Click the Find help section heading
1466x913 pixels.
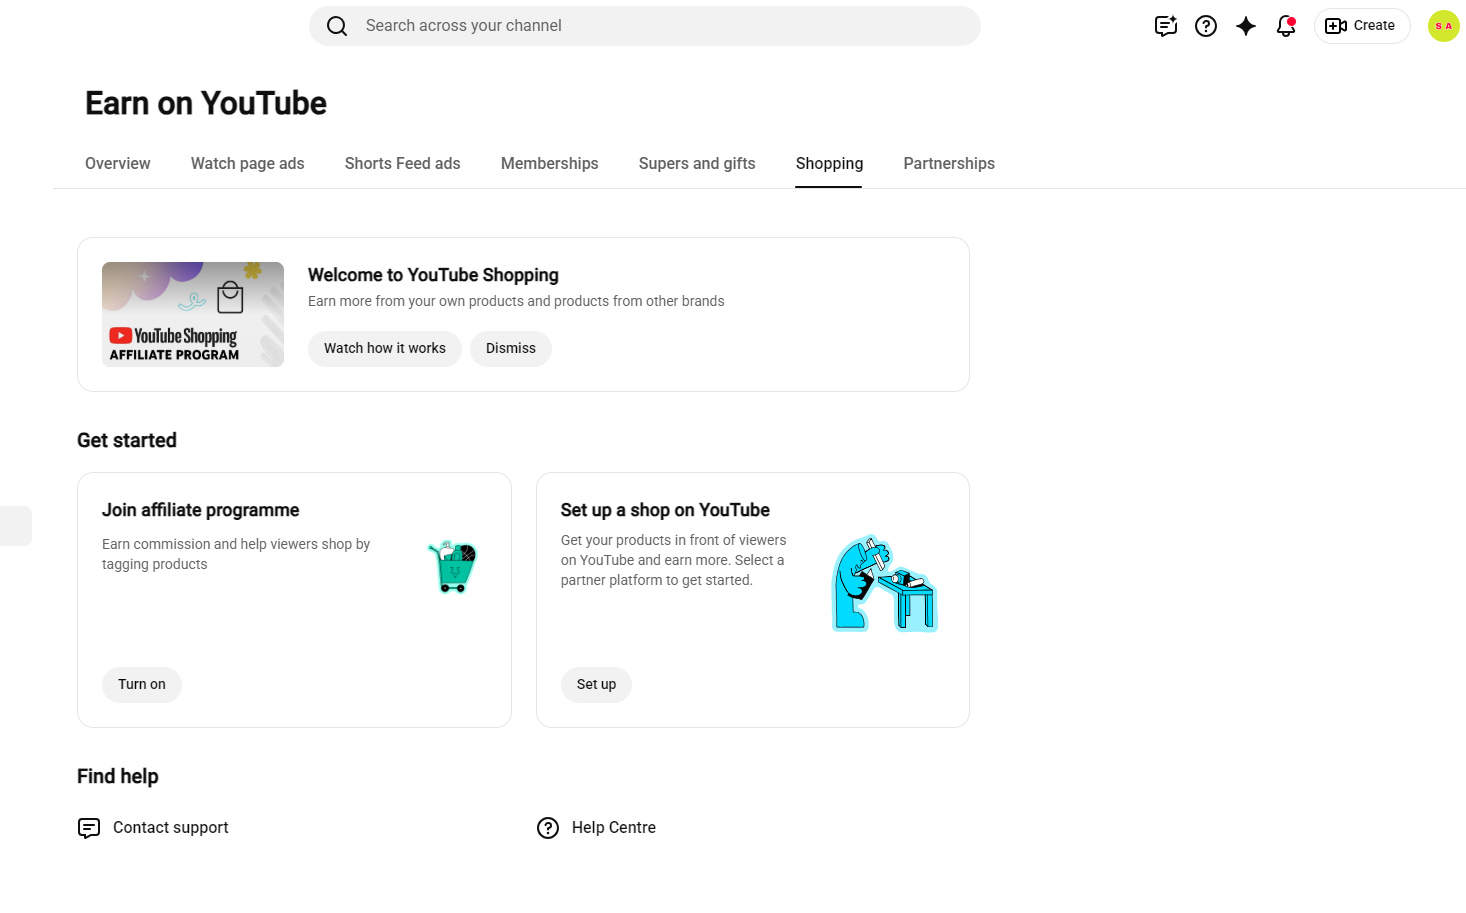[x=118, y=777]
